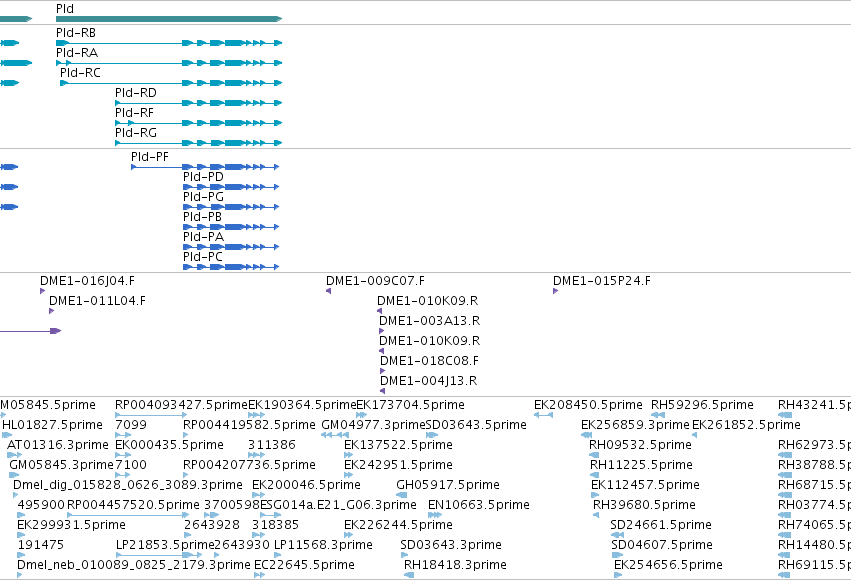Select the Pld-RA transcript label
This screenshot has height=580, width=851.
(x=77, y=53)
